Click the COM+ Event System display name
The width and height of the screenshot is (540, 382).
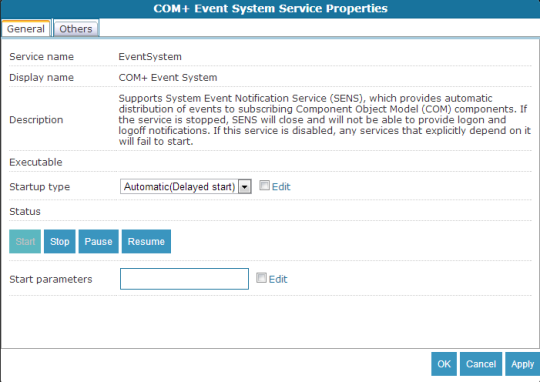(168, 78)
